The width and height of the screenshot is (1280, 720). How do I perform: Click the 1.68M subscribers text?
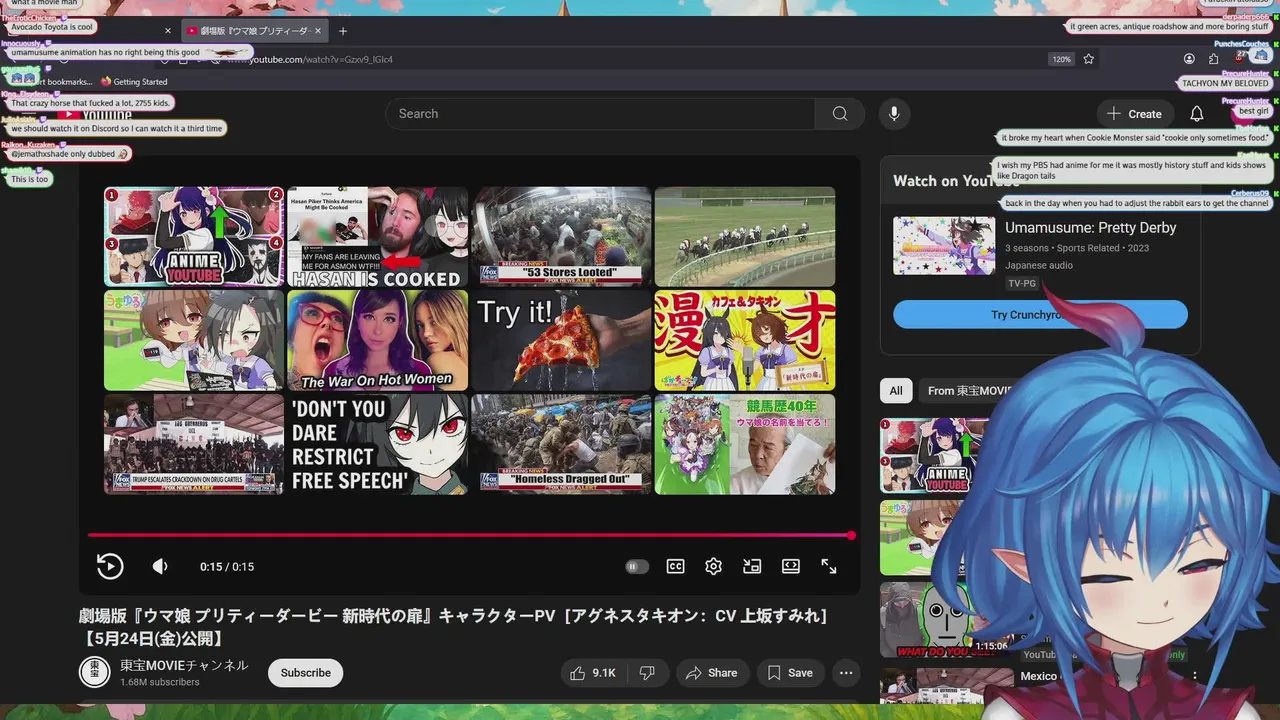pyautogui.click(x=160, y=682)
